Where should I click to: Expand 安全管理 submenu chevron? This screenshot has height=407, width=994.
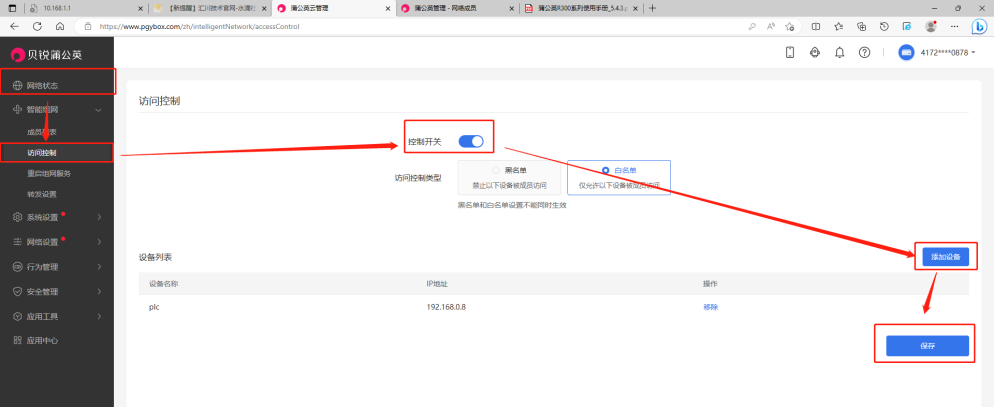pyautogui.click(x=100, y=292)
